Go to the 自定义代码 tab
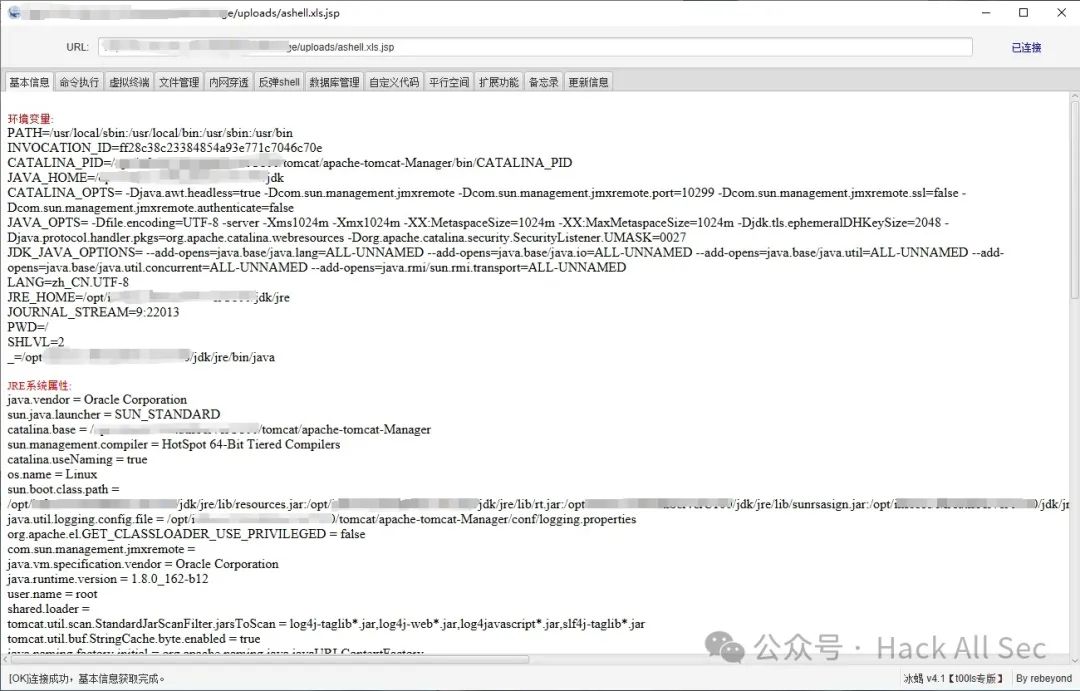The height and width of the screenshot is (691, 1080). tap(394, 82)
